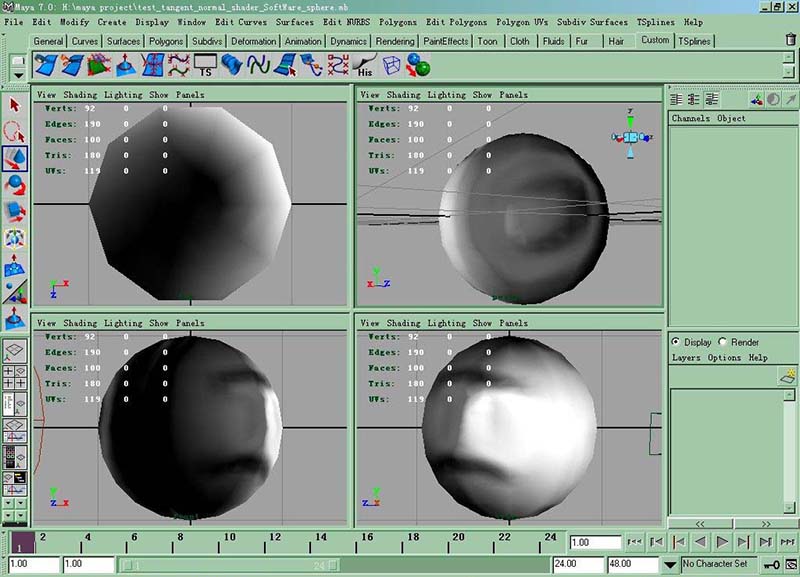Click the current frame input field
The width and height of the screenshot is (800, 577).
[x=595, y=542]
